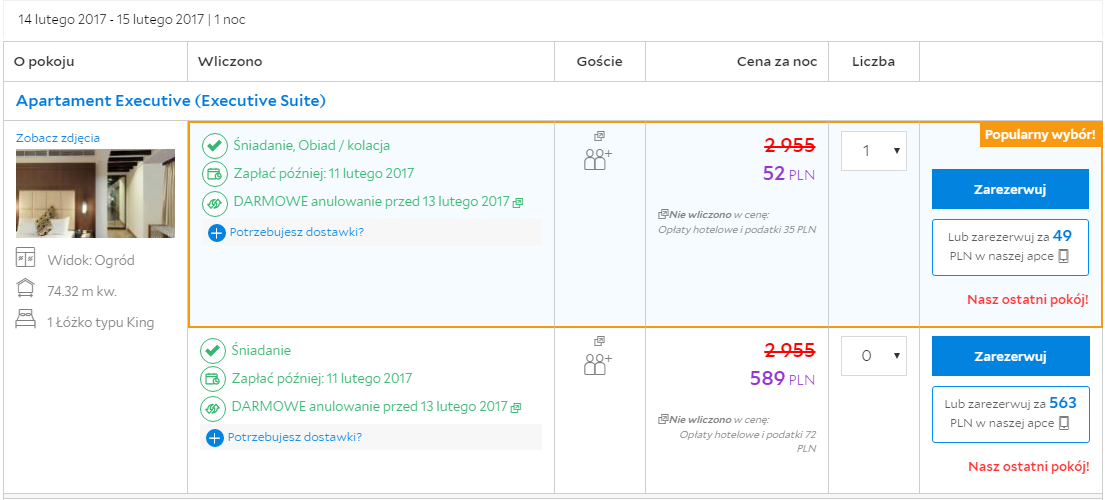Viewport: 1105px width, 500px height.
Task: Click bed icon next to 1 Łóżko typu King
Action: point(25,320)
